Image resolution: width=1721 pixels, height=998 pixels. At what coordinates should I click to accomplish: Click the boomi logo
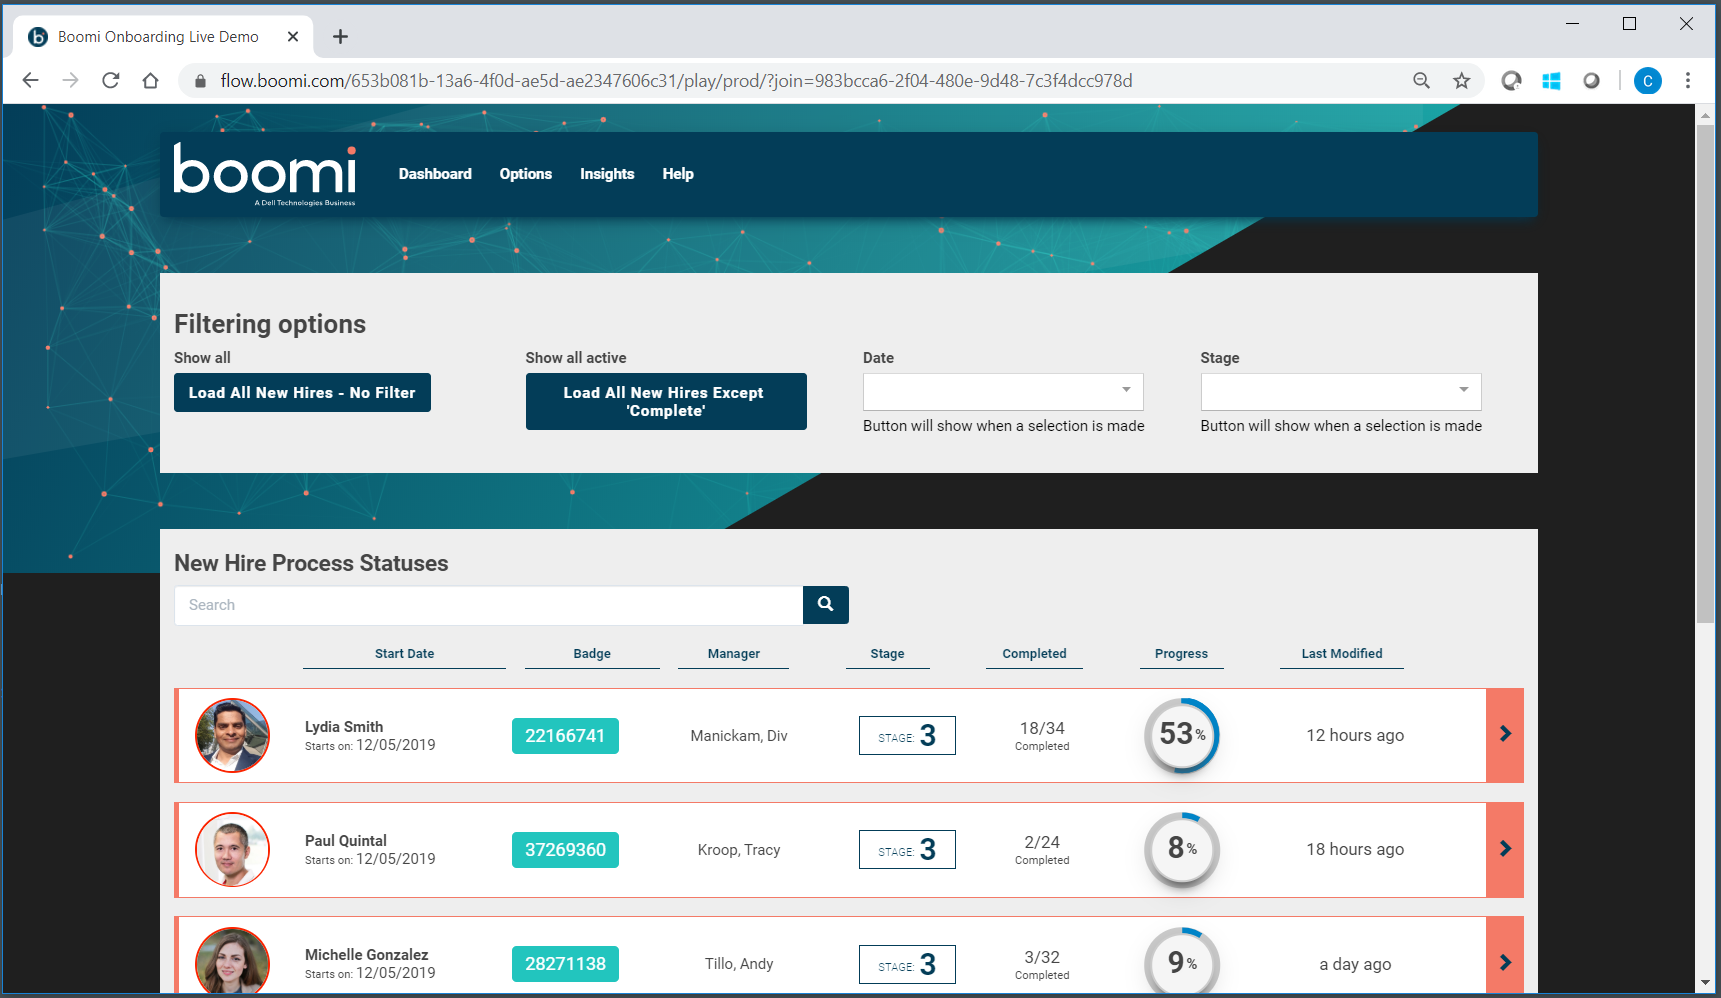[x=263, y=174]
